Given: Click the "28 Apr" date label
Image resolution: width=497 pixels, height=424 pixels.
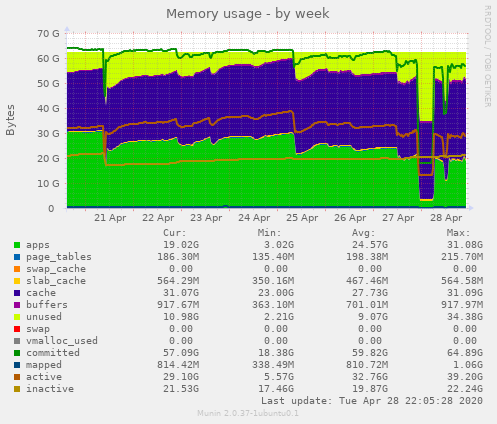Looking at the screenshot, I should point(446,218).
